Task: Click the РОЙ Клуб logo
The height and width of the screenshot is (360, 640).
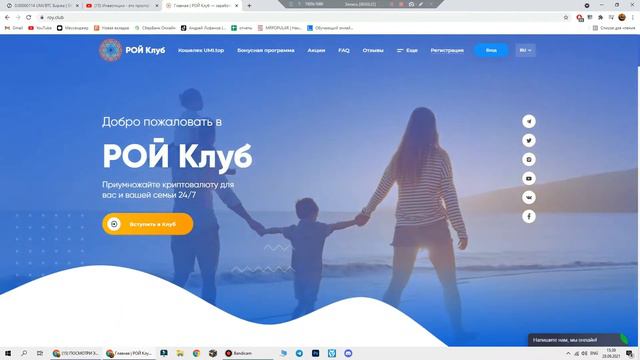Action: click(132, 50)
